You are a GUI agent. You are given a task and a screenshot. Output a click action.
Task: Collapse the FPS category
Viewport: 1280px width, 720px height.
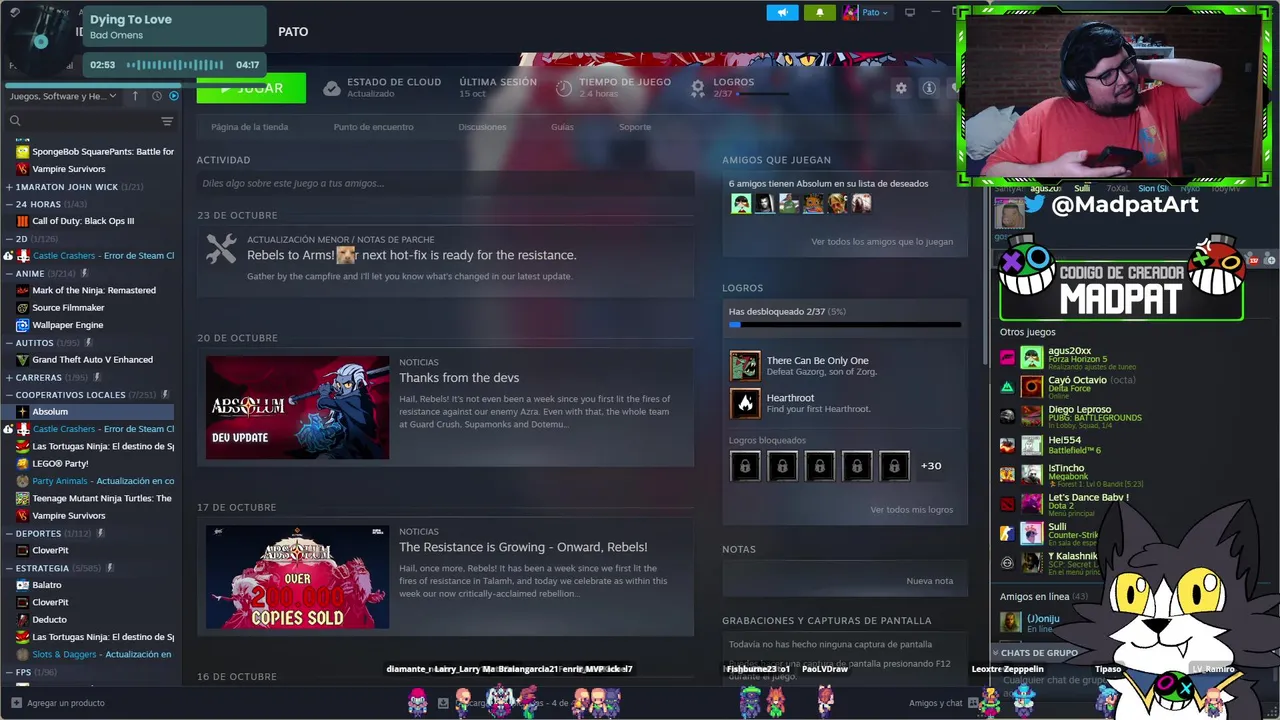pyautogui.click(x=33, y=672)
